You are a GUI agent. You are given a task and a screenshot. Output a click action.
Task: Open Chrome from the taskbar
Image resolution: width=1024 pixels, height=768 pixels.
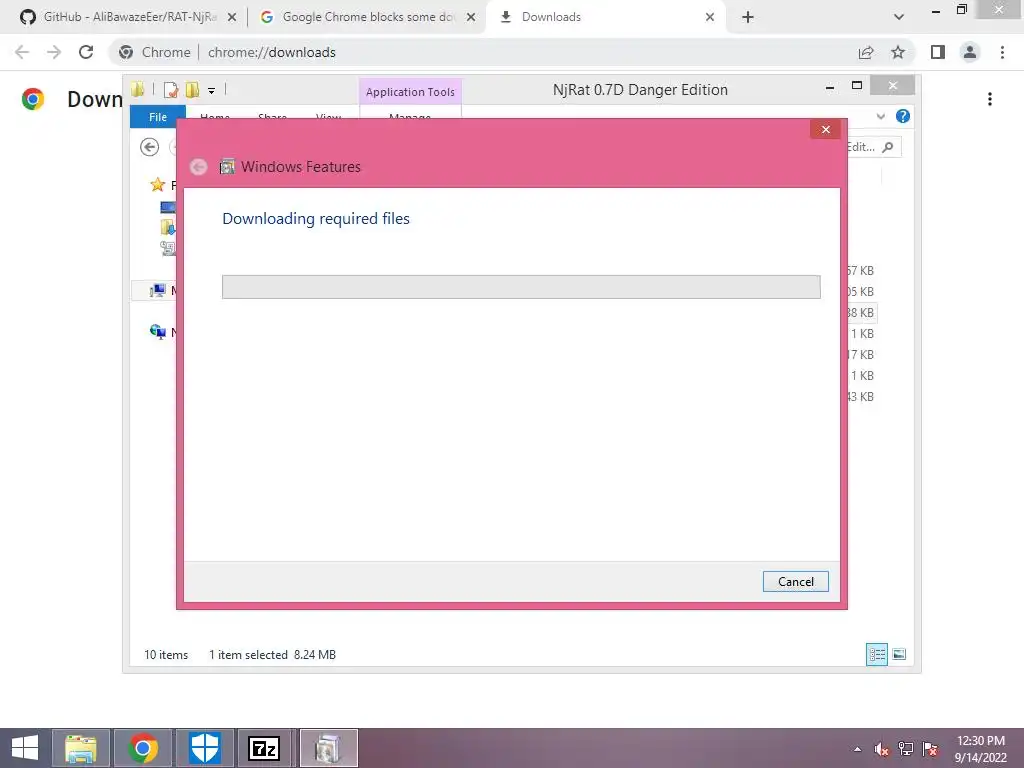click(143, 748)
